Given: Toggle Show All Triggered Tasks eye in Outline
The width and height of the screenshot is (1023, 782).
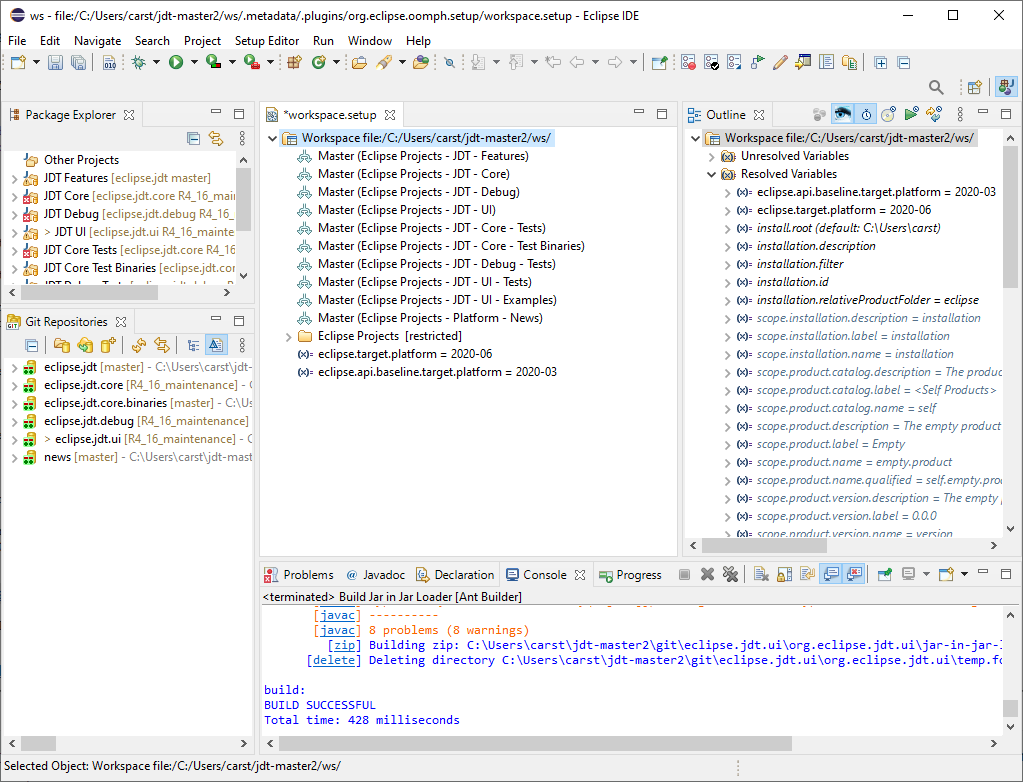Looking at the screenshot, I should coord(842,114).
